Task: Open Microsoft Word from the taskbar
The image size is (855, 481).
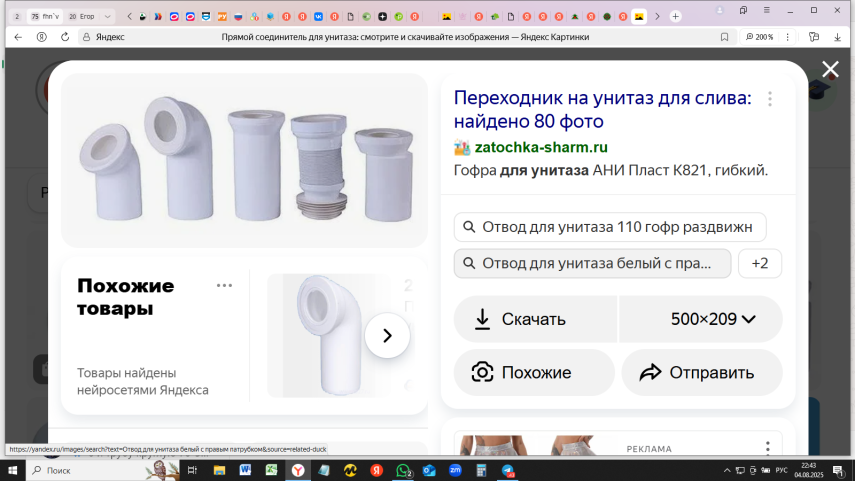Action: (245, 470)
